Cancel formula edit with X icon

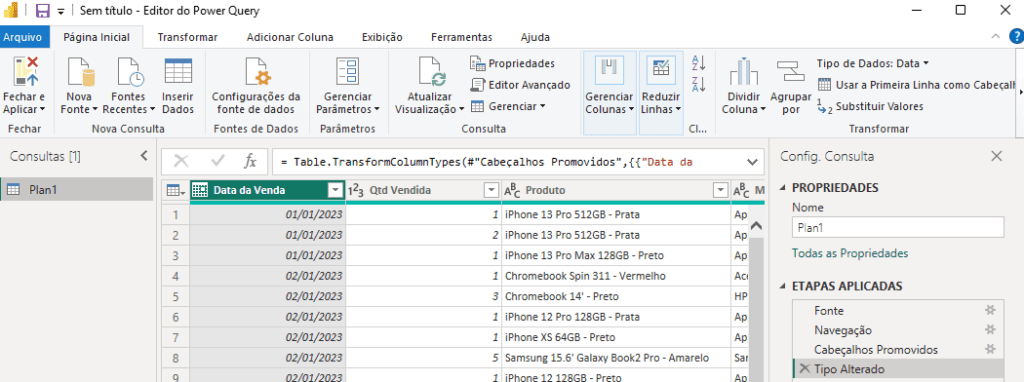(x=181, y=161)
